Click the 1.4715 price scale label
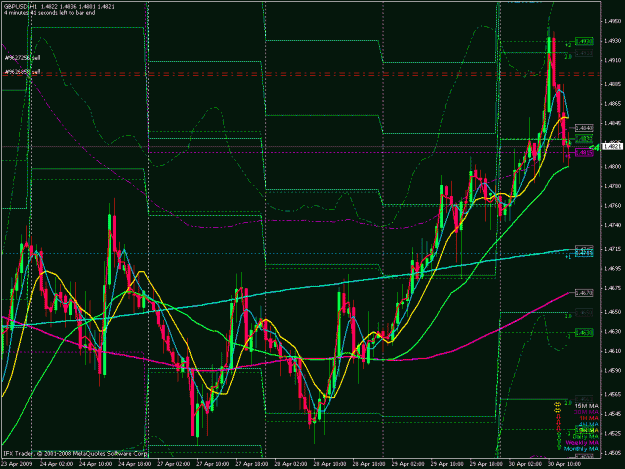 coord(612,249)
